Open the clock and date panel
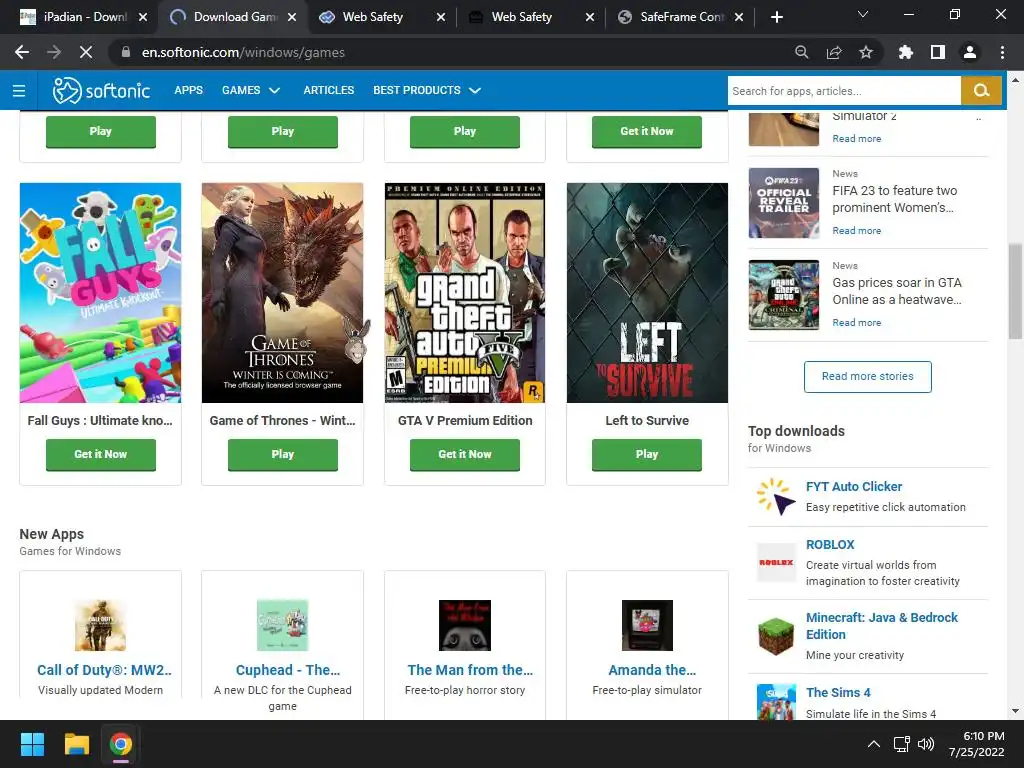Image resolution: width=1024 pixels, height=768 pixels. (x=977, y=744)
